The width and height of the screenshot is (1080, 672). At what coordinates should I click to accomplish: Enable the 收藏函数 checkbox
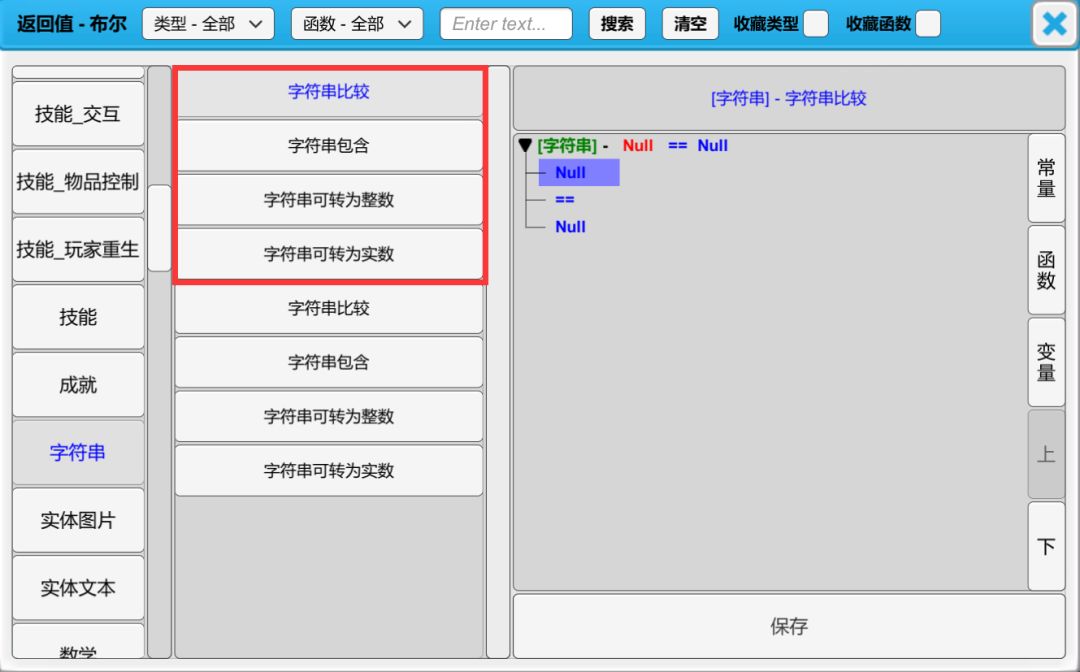pos(928,24)
